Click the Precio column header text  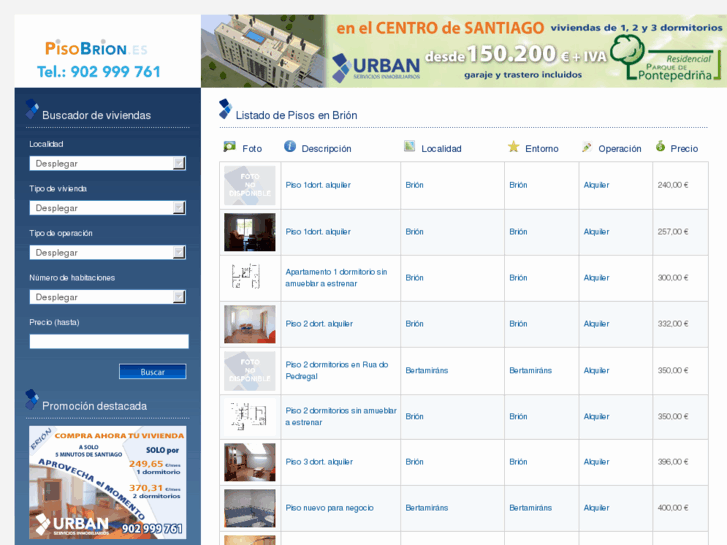(684, 148)
